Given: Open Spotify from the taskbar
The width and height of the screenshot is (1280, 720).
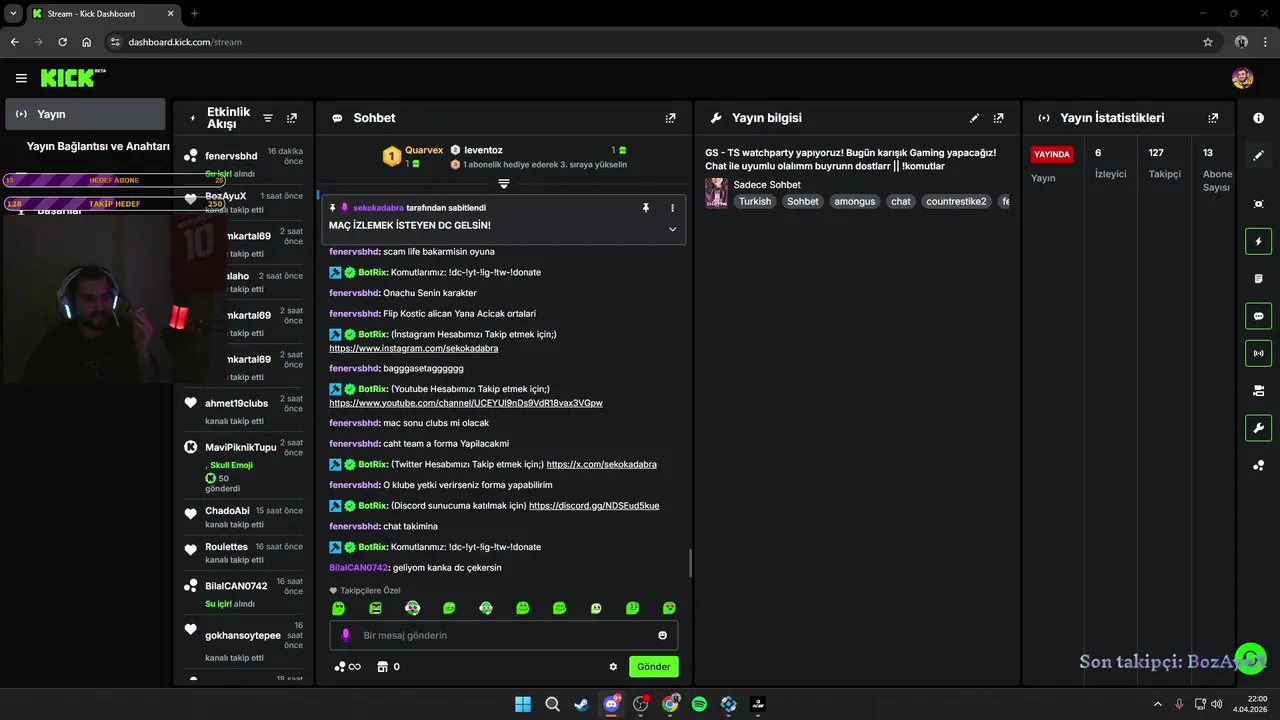Looking at the screenshot, I should pos(699,704).
